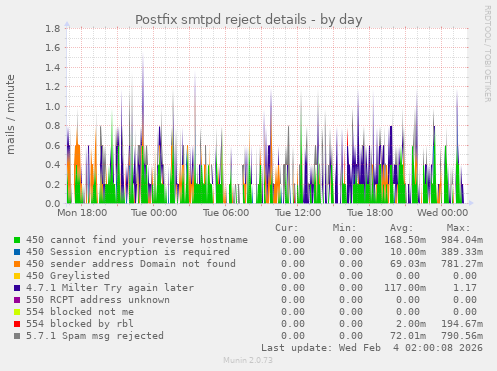The width and height of the screenshot is (497, 371).
Task: Click the lime blocked not me swatch
Action: coord(17,312)
